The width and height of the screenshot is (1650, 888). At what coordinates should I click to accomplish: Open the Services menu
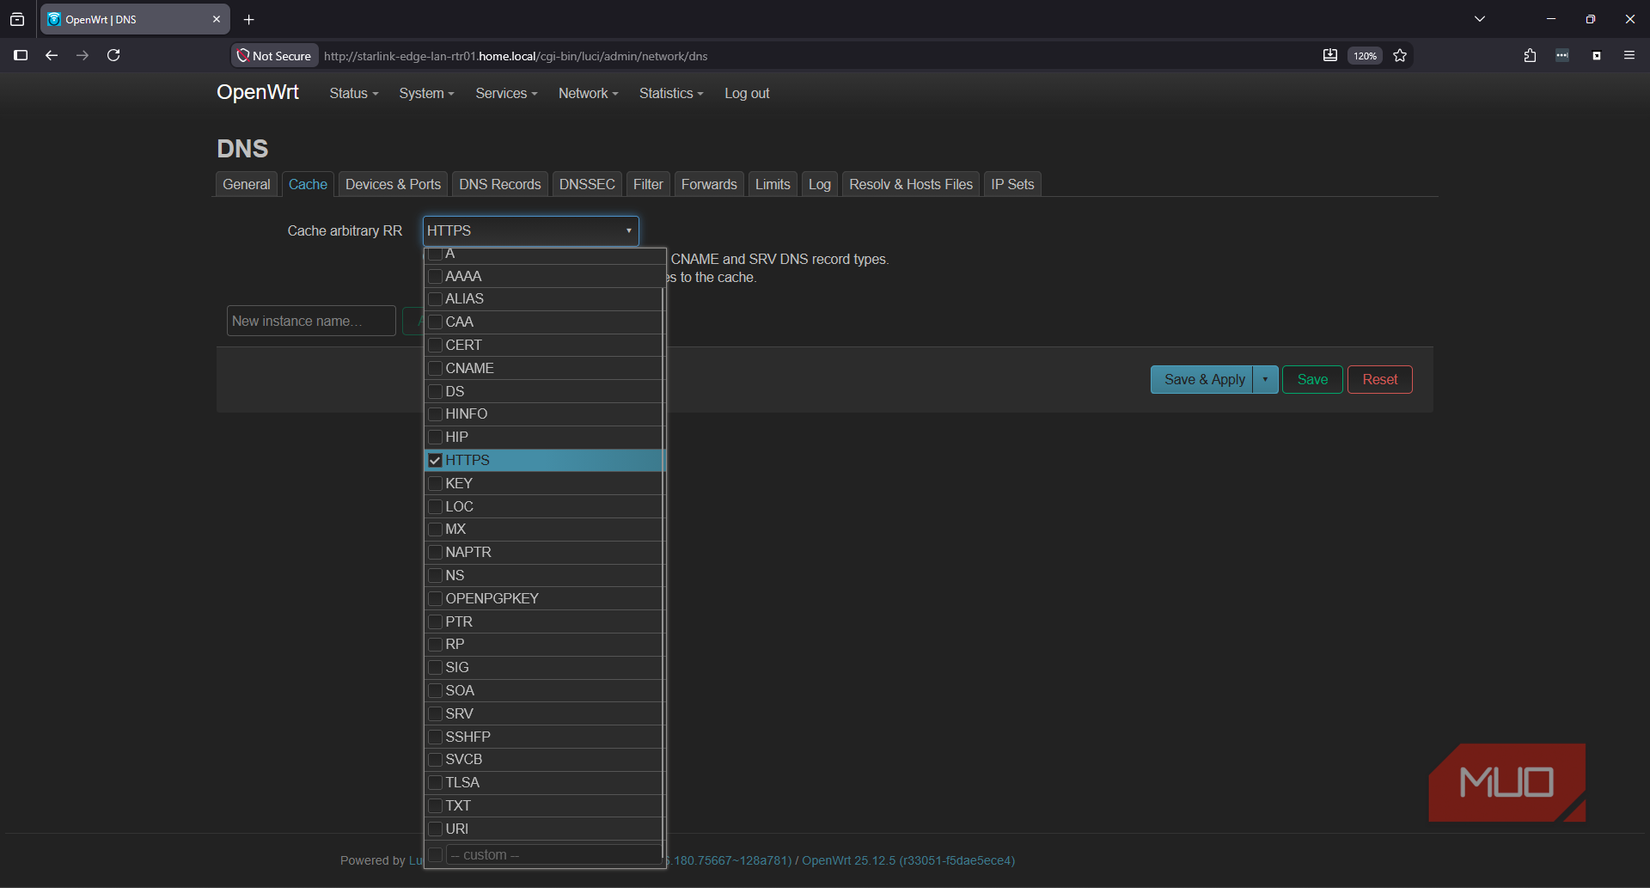click(506, 93)
